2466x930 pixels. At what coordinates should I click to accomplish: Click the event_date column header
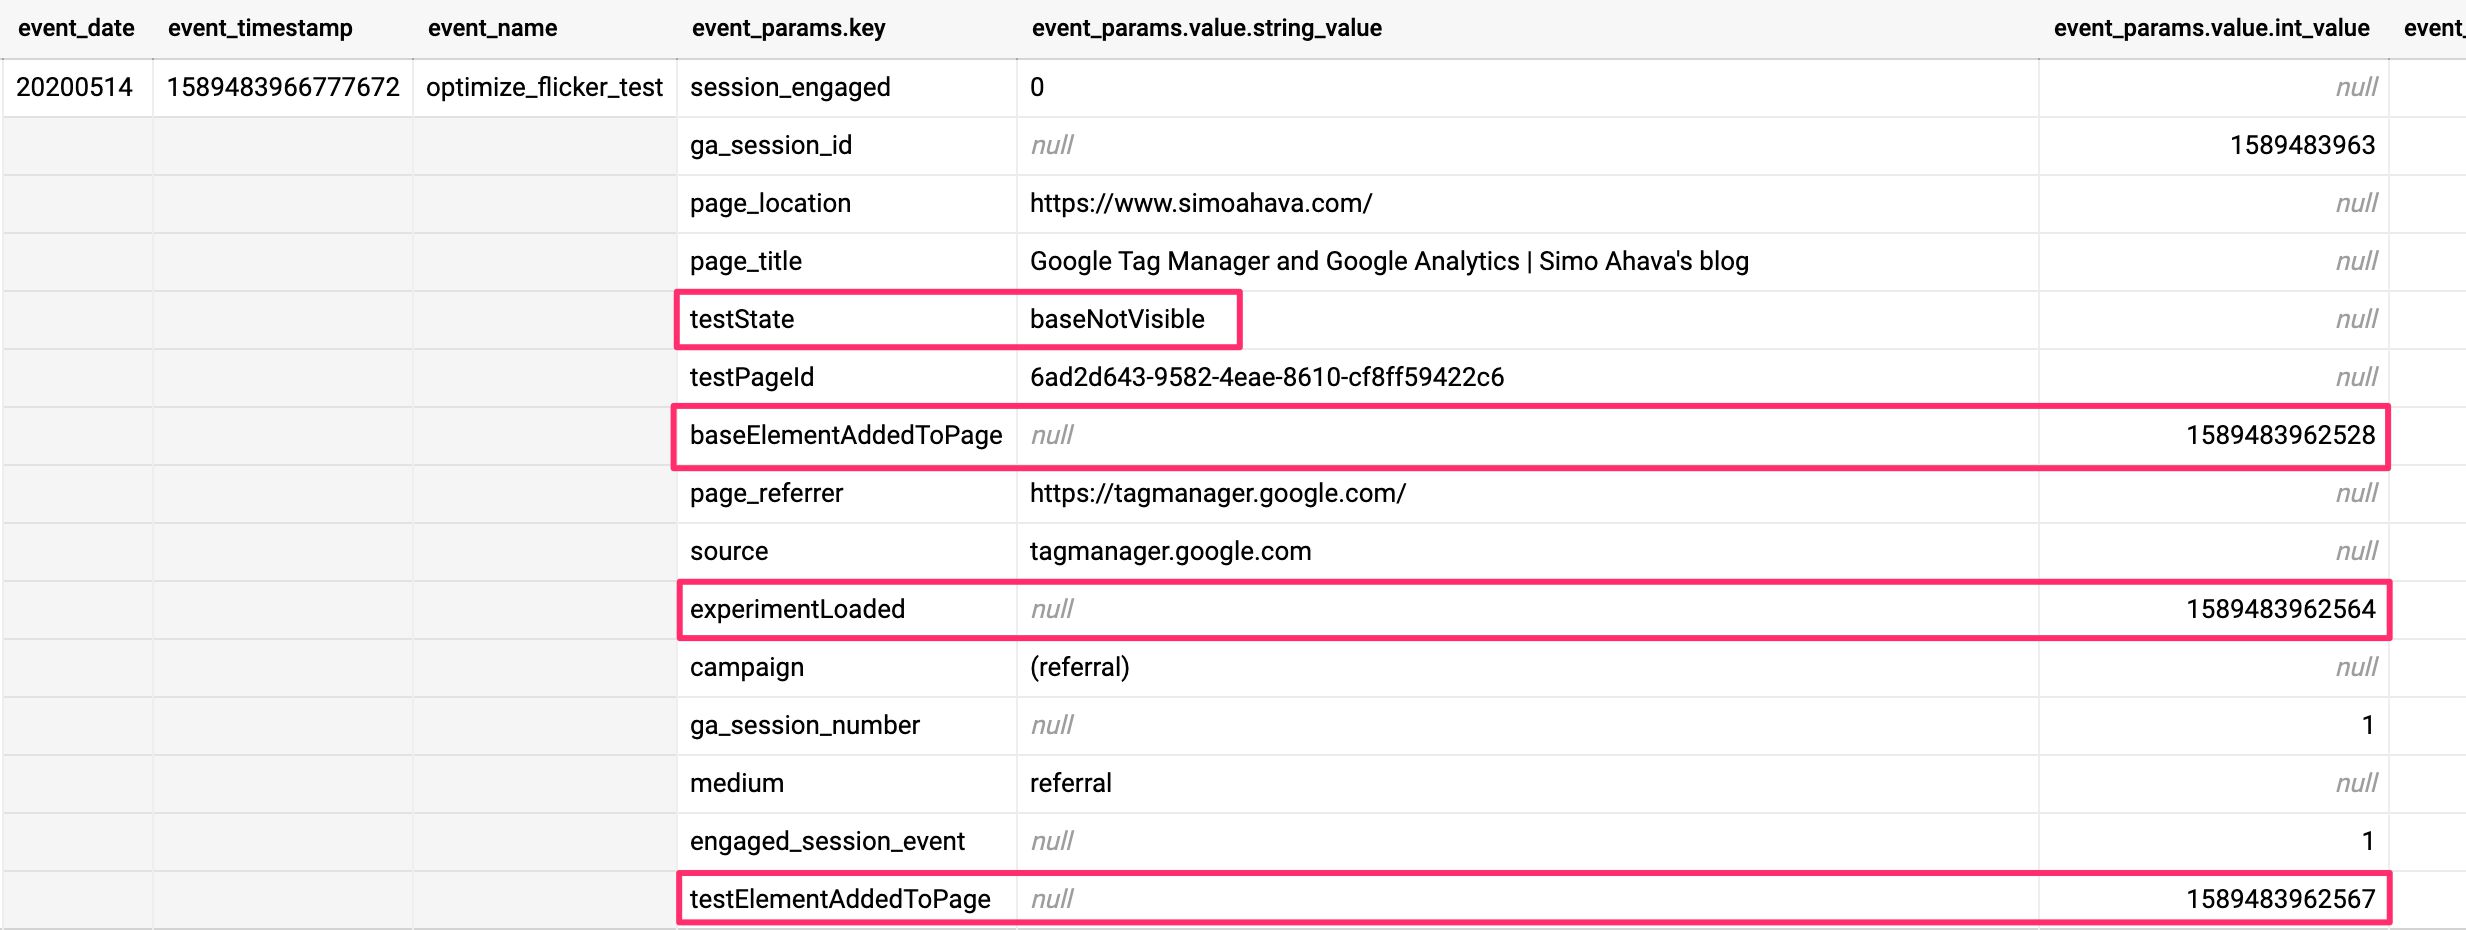(x=76, y=28)
